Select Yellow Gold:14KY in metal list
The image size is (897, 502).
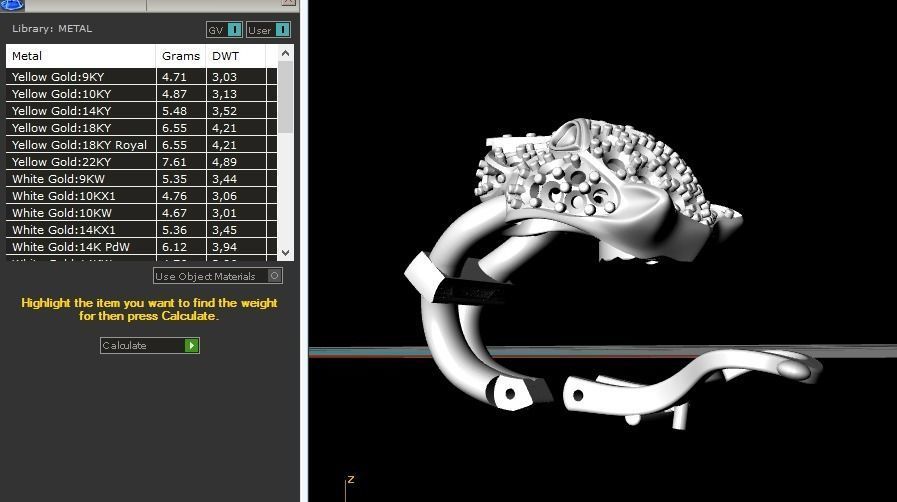(80, 111)
